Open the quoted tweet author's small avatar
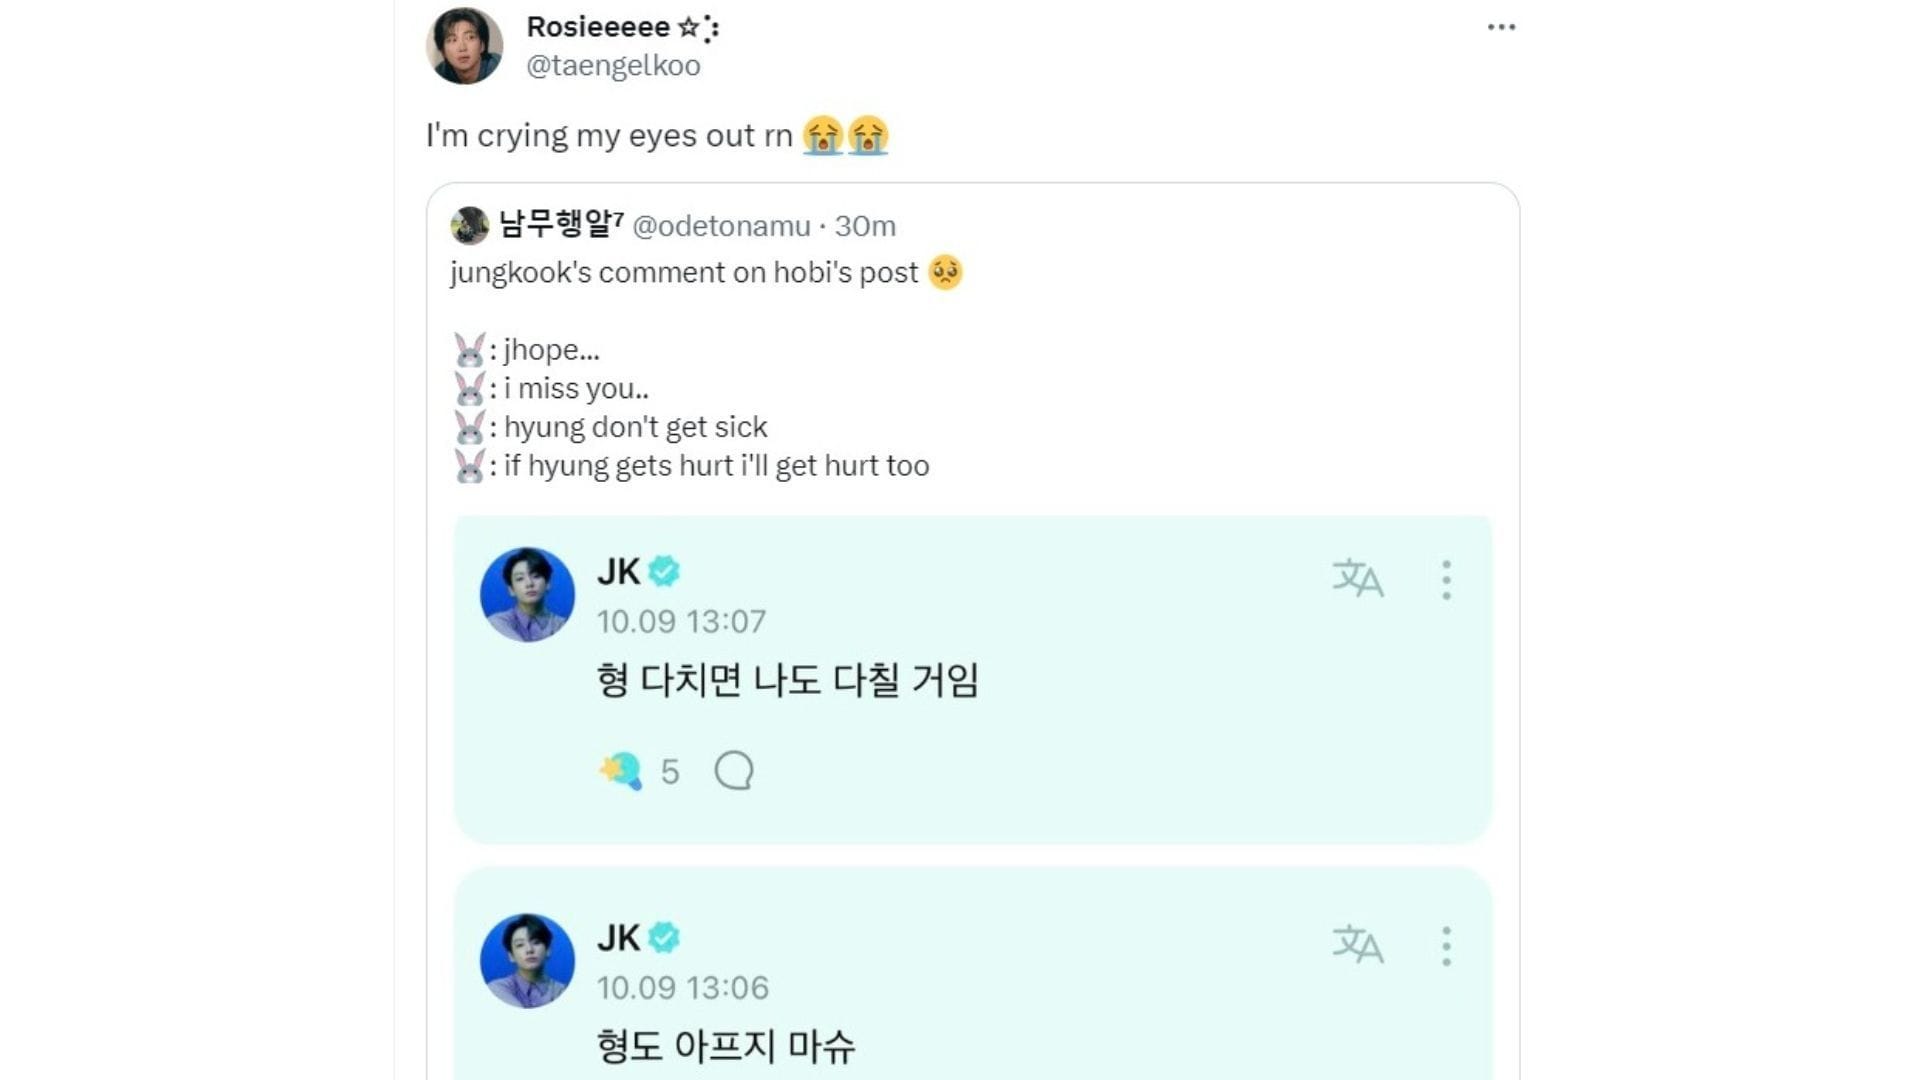The width and height of the screenshot is (1920, 1080). pos(469,226)
